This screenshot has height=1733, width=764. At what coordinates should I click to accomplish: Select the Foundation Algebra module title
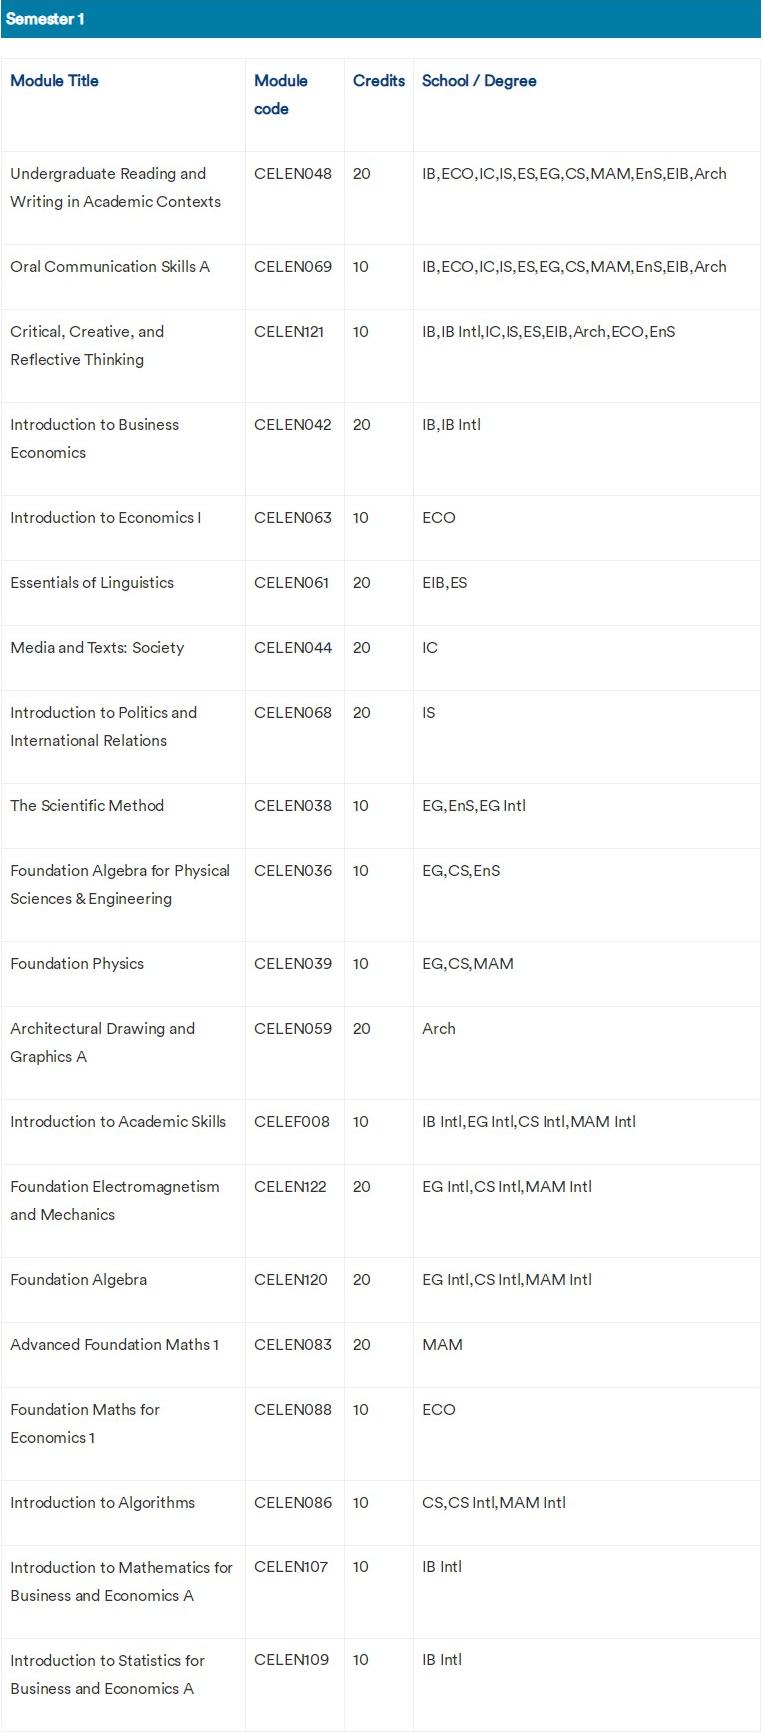point(78,1280)
